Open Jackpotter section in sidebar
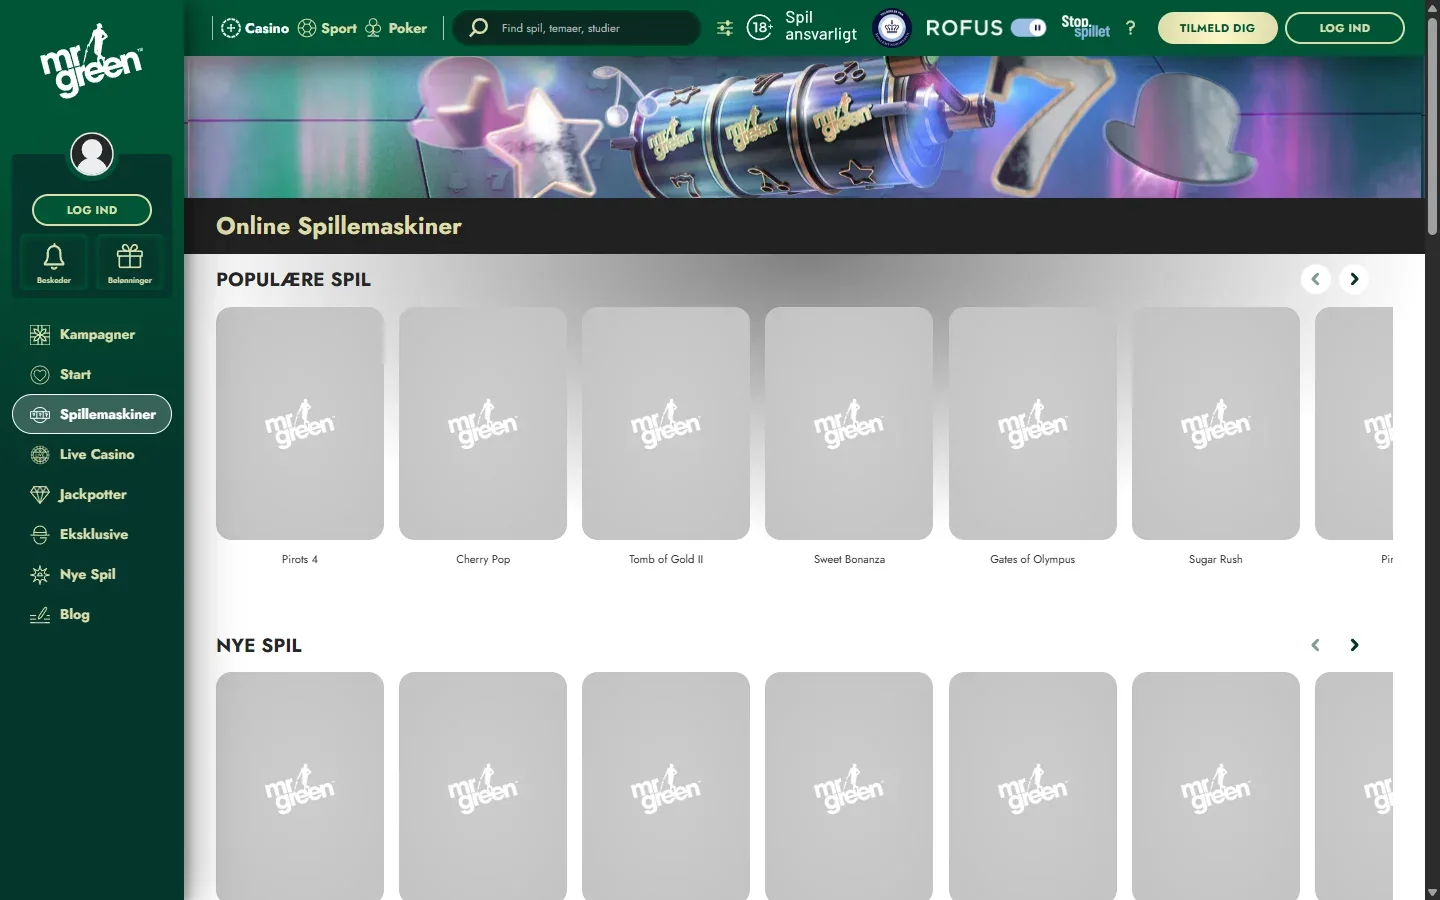The height and width of the screenshot is (900, 1440). coord(92,494)
